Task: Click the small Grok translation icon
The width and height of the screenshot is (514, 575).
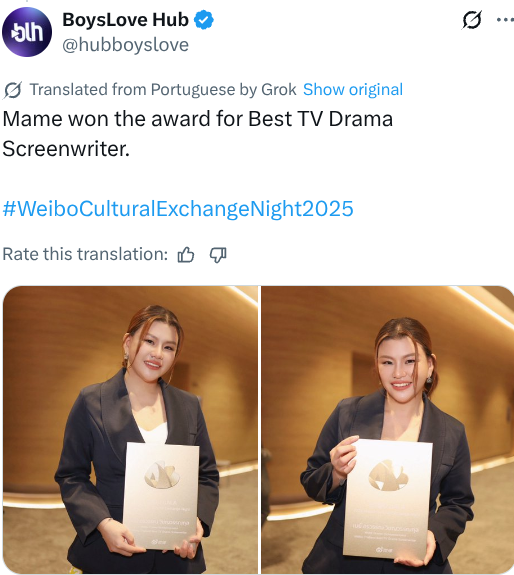Action: point(12,90)
